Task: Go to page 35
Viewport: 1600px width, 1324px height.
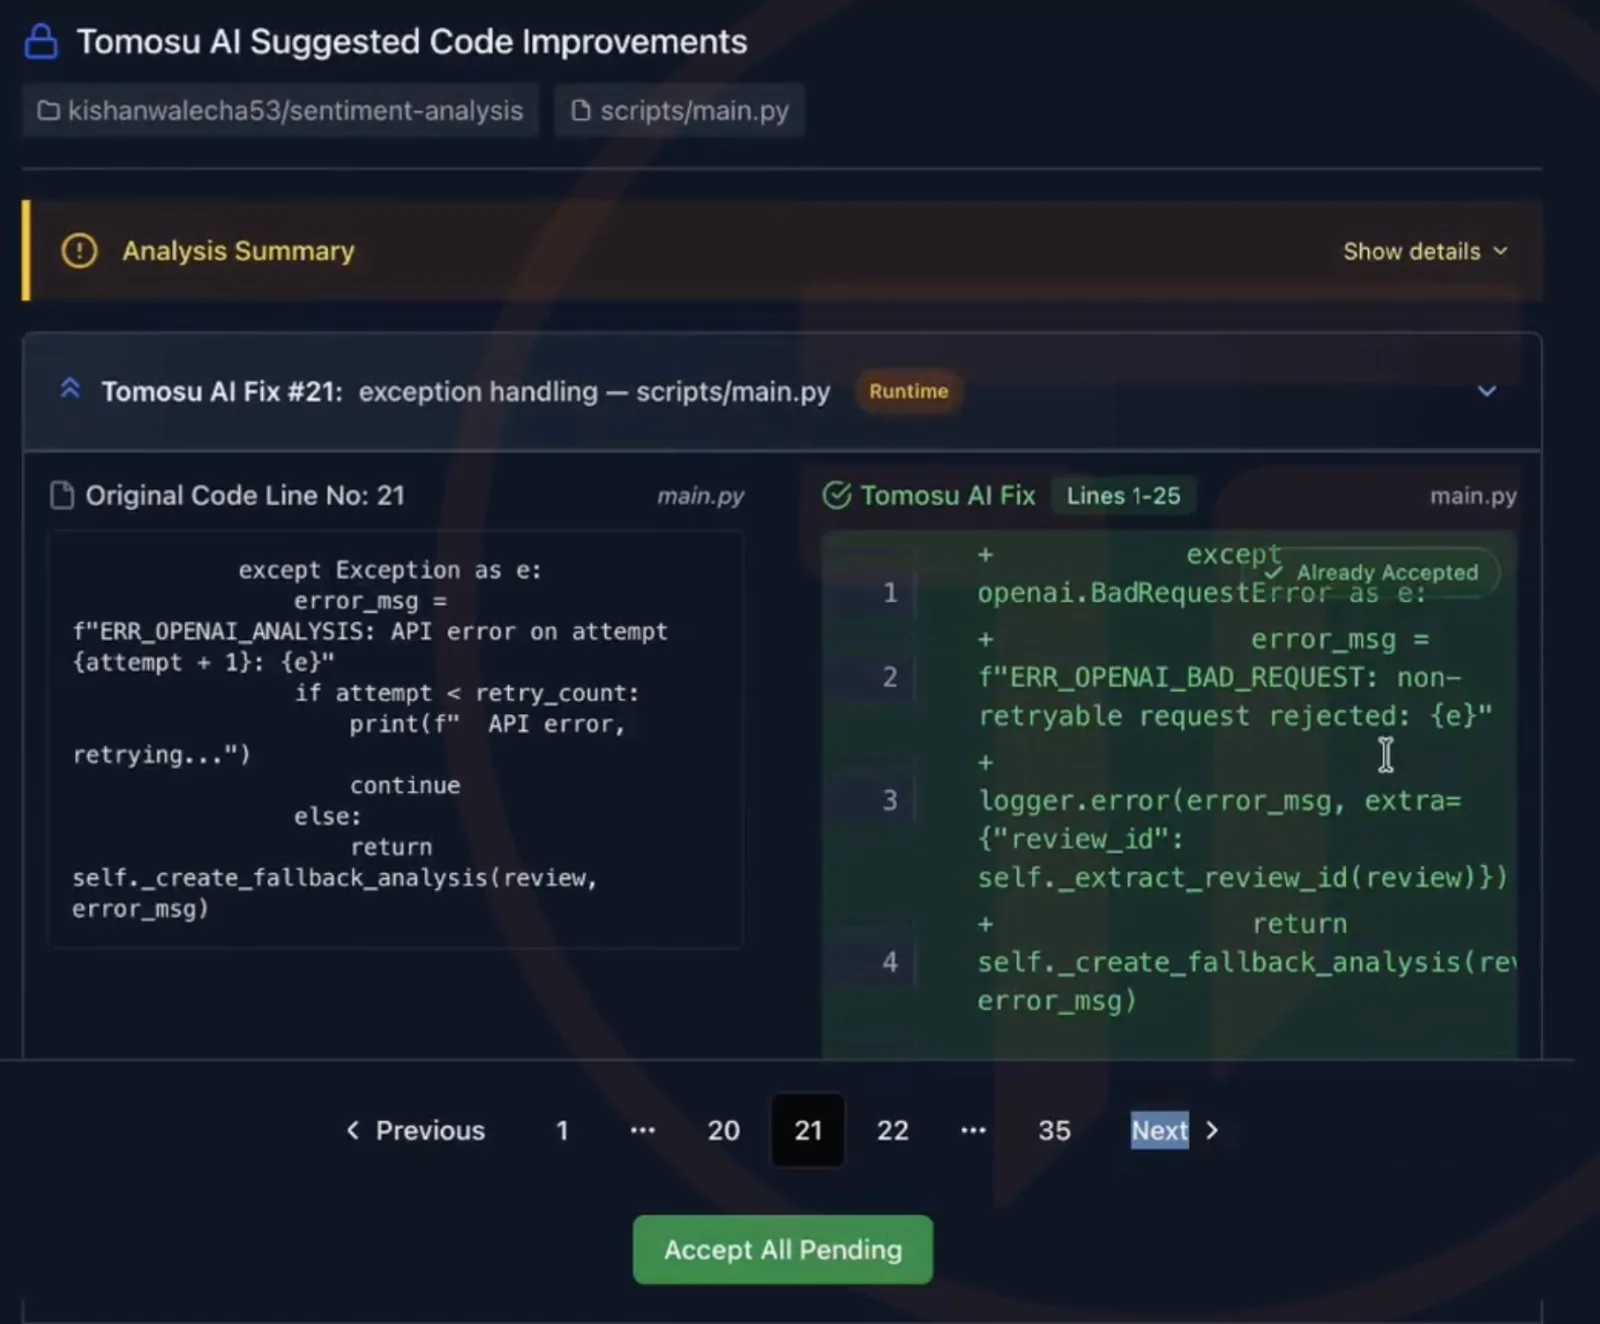Action: pos(1054,1130)
